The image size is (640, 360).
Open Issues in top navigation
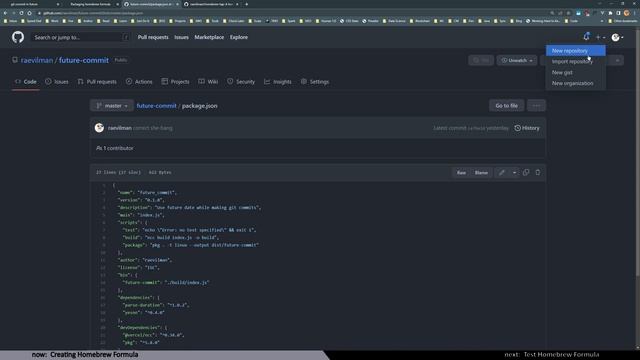(181, 37)
